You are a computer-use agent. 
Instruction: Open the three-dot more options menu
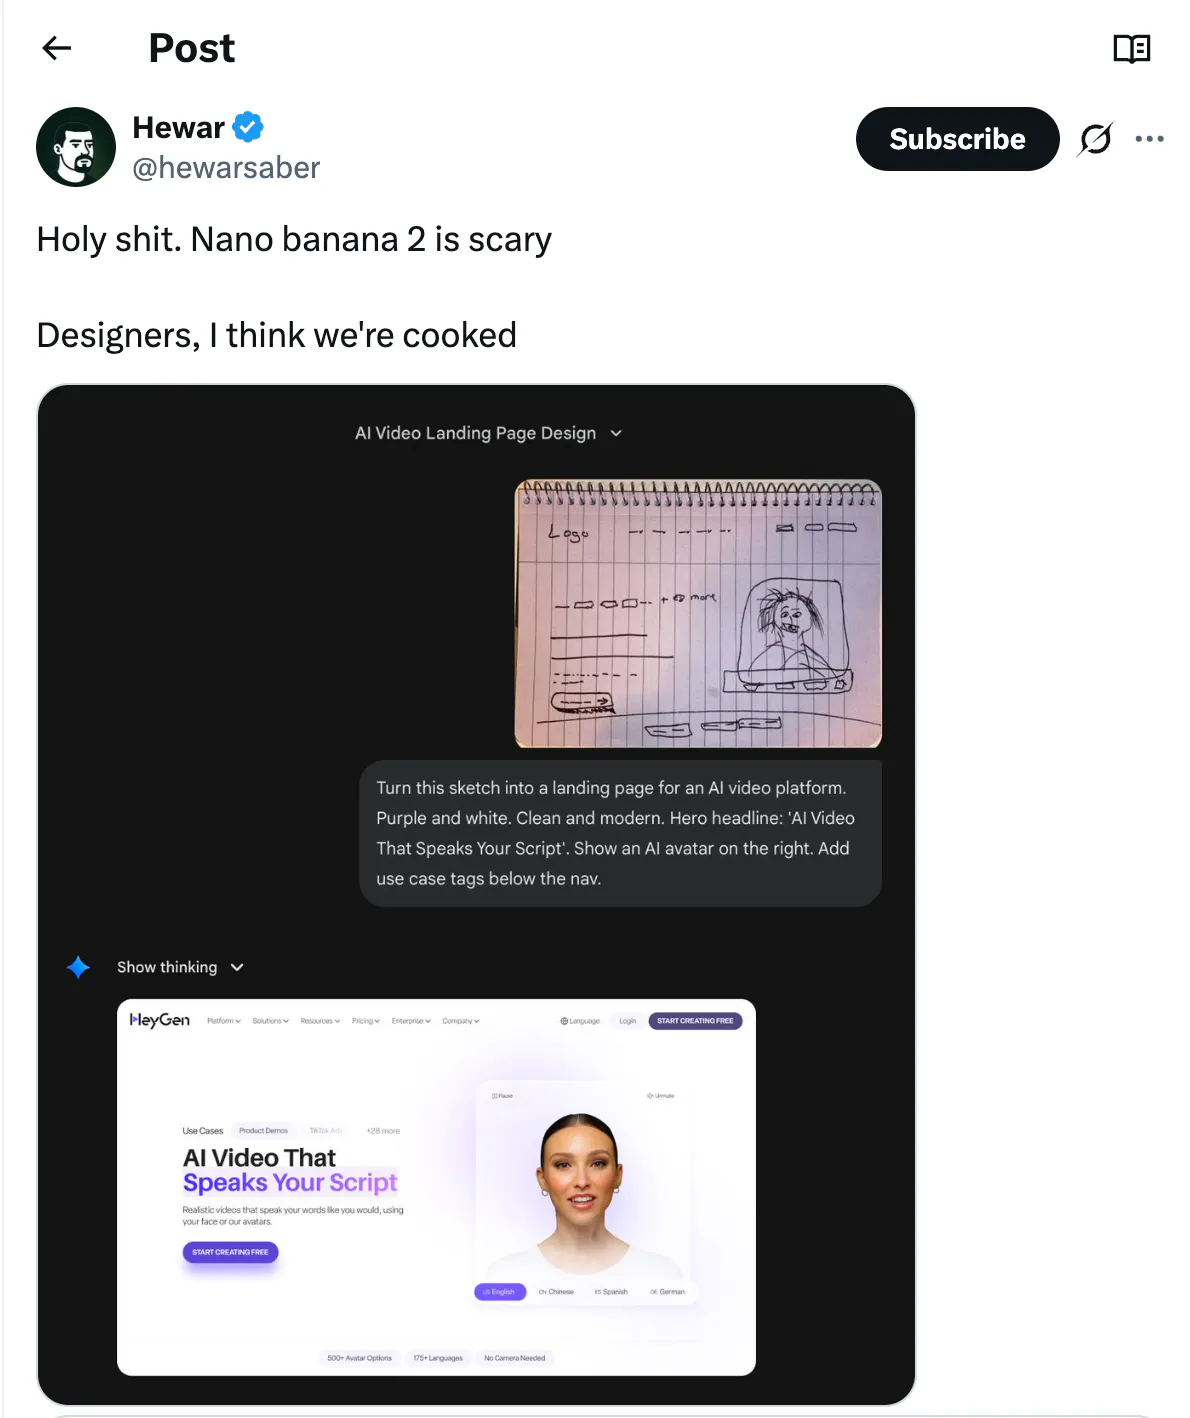[1149, 139]
